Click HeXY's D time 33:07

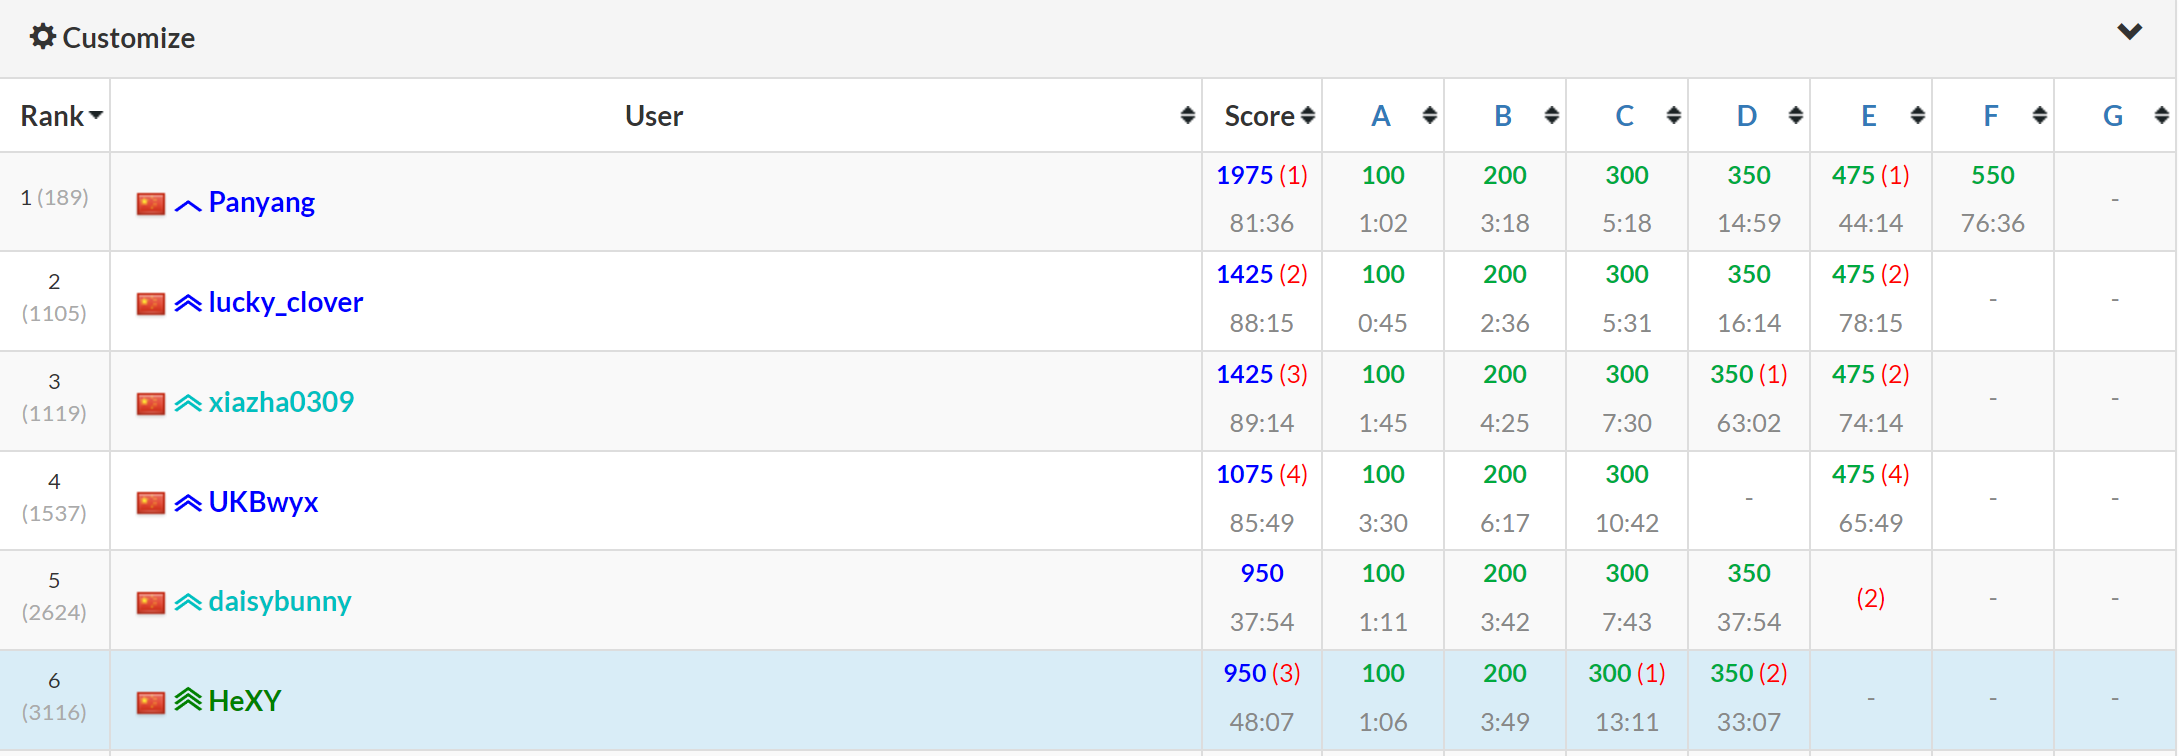(1749, 722)
